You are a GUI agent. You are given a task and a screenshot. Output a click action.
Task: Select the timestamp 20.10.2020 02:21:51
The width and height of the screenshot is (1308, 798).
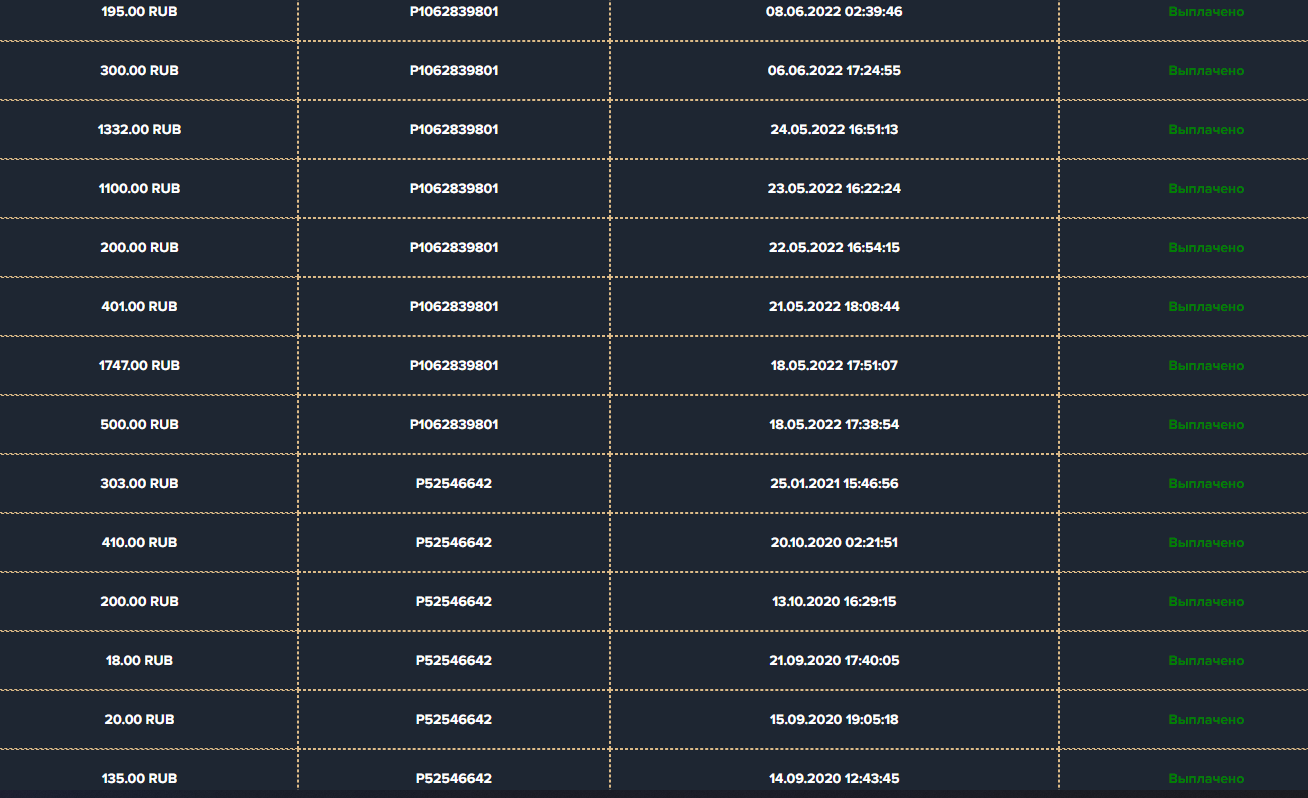coord(834,543)
